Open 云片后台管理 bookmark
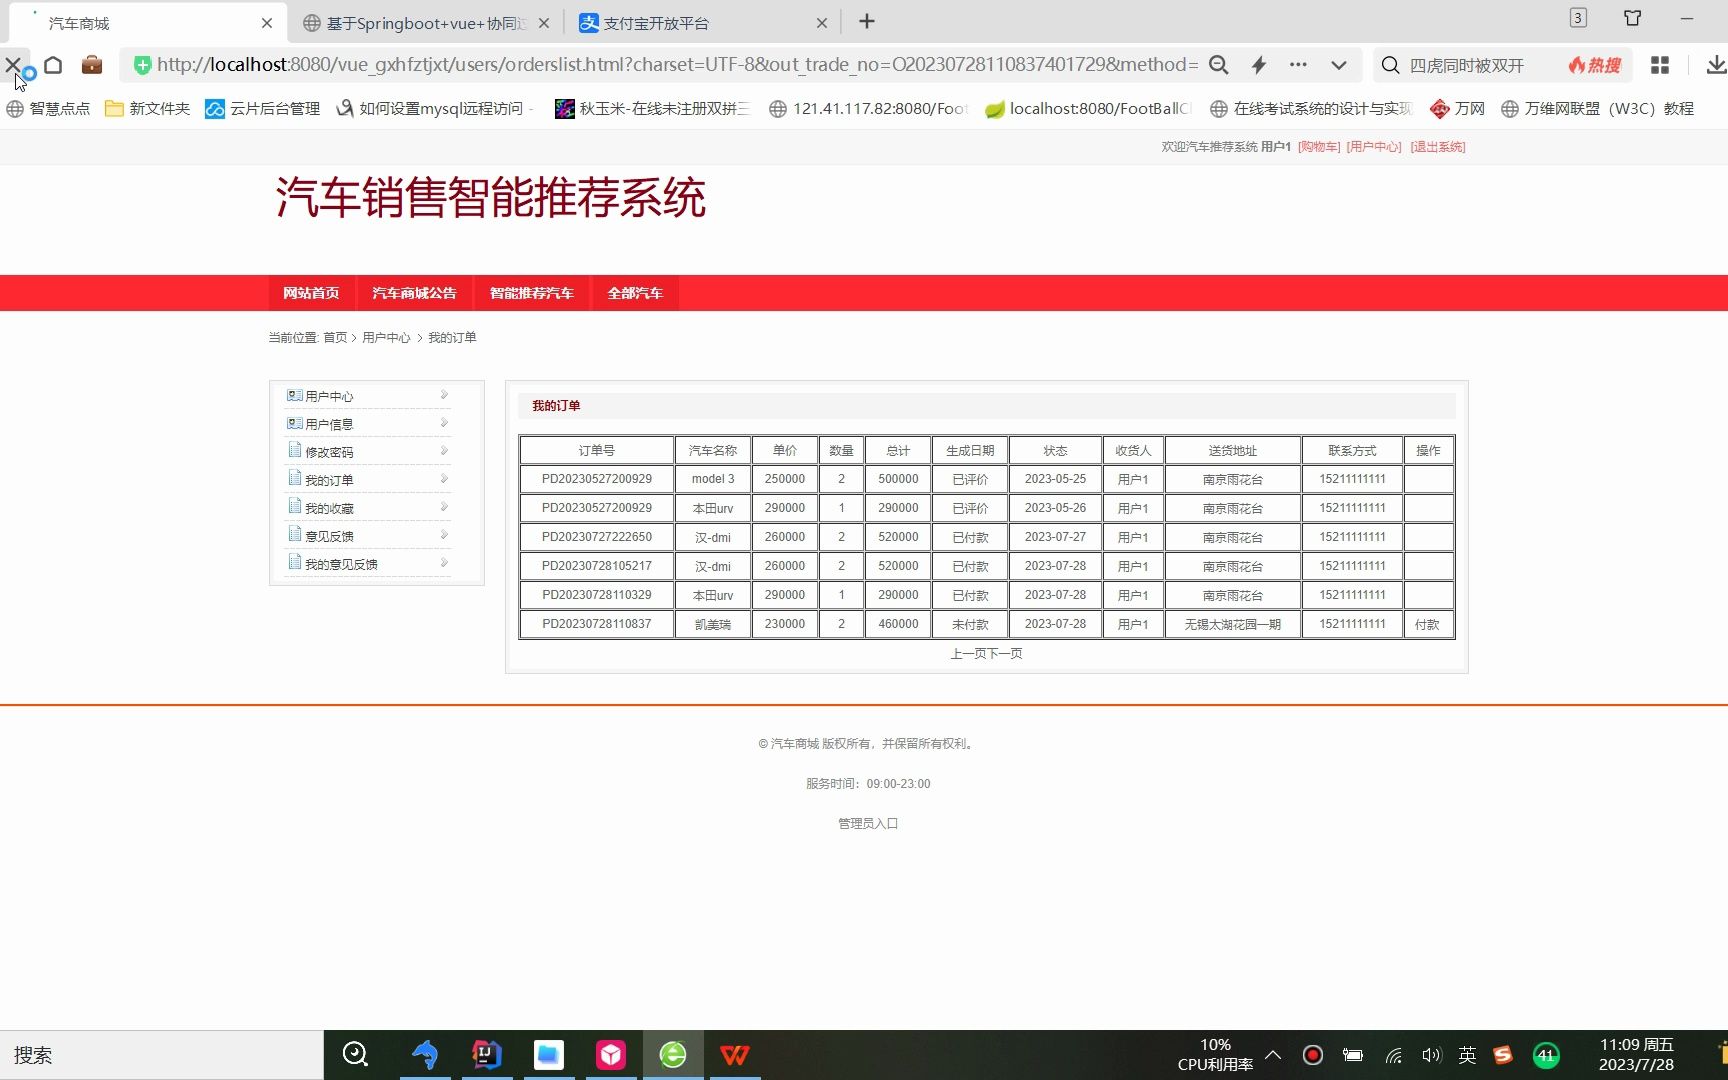Viewport: 1728px width, 1080px height. 262,108
